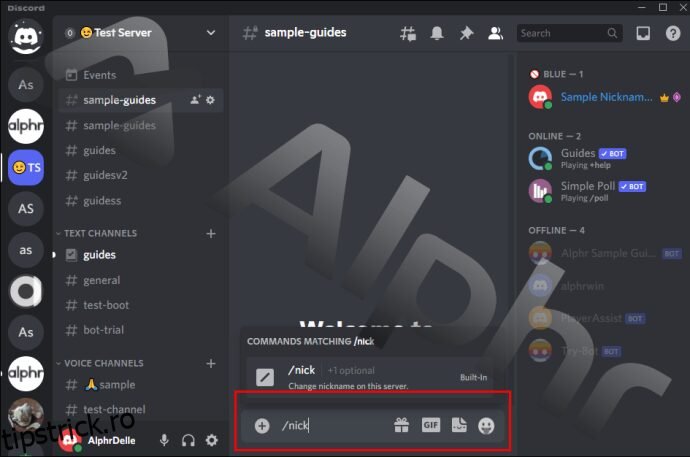Click invite people icon on sample-guides
The width and height of the screenshot is (690, 457).
195,100
